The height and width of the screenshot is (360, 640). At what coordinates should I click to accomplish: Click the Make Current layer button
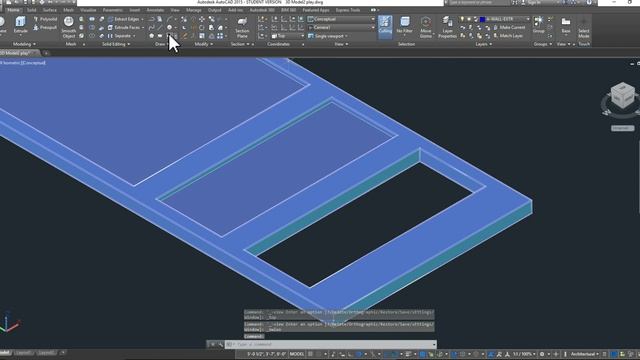[x=509, y=27]
